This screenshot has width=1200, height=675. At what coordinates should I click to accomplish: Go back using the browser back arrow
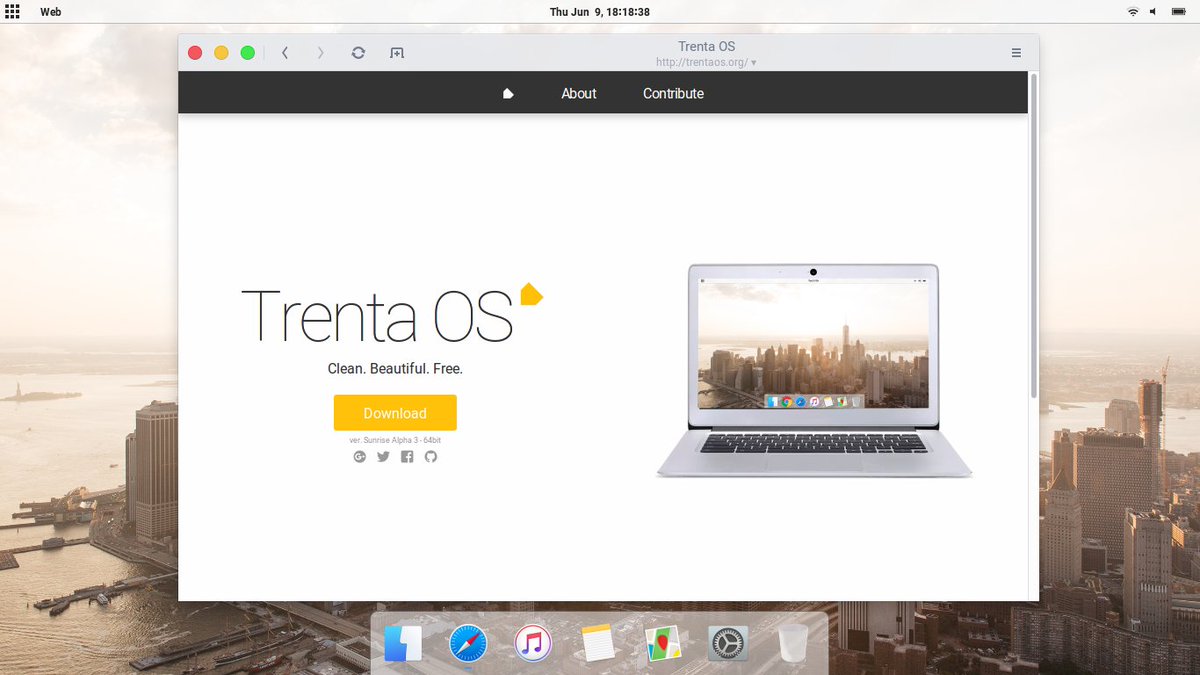pos(285,53)
